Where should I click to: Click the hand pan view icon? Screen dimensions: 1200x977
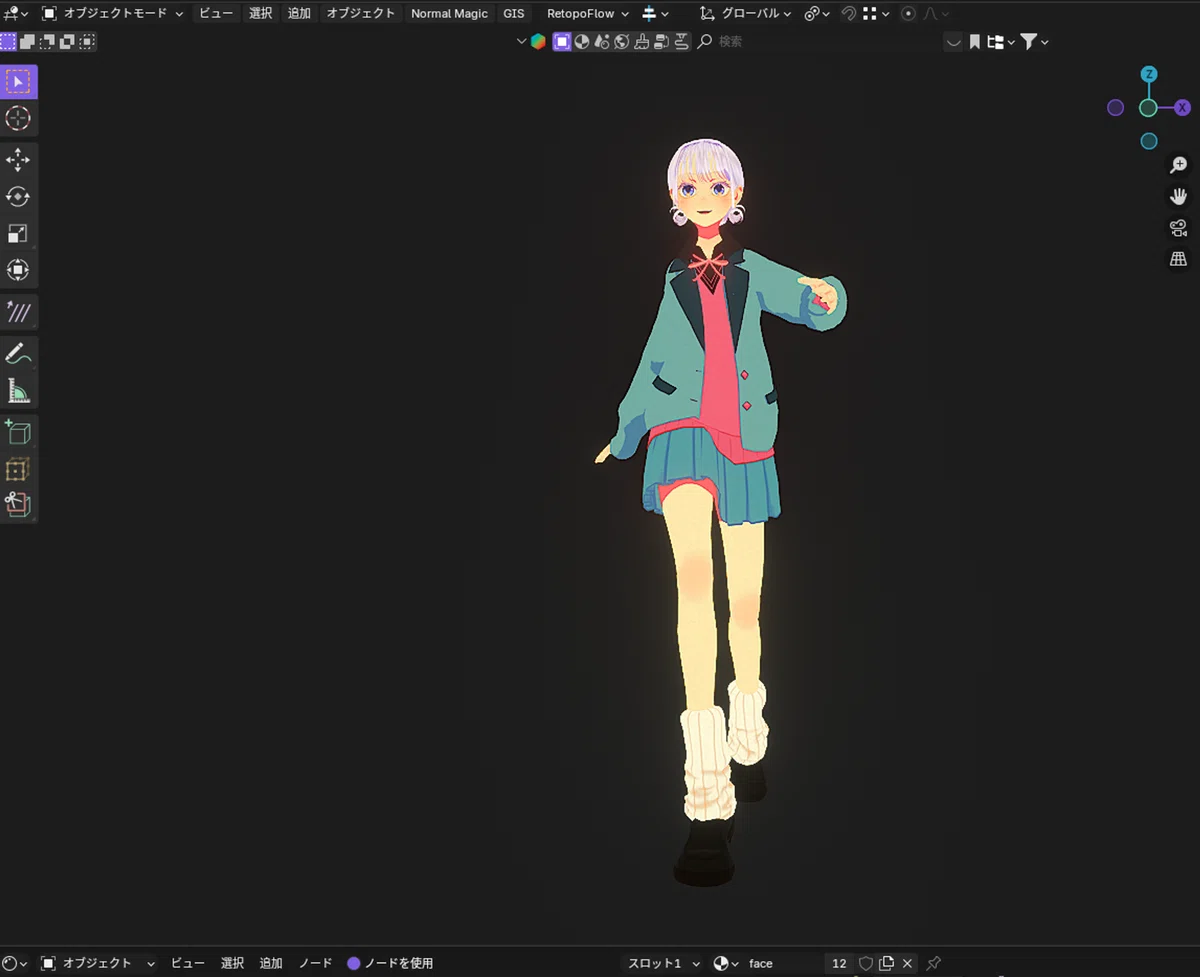tap(1178, 196)
